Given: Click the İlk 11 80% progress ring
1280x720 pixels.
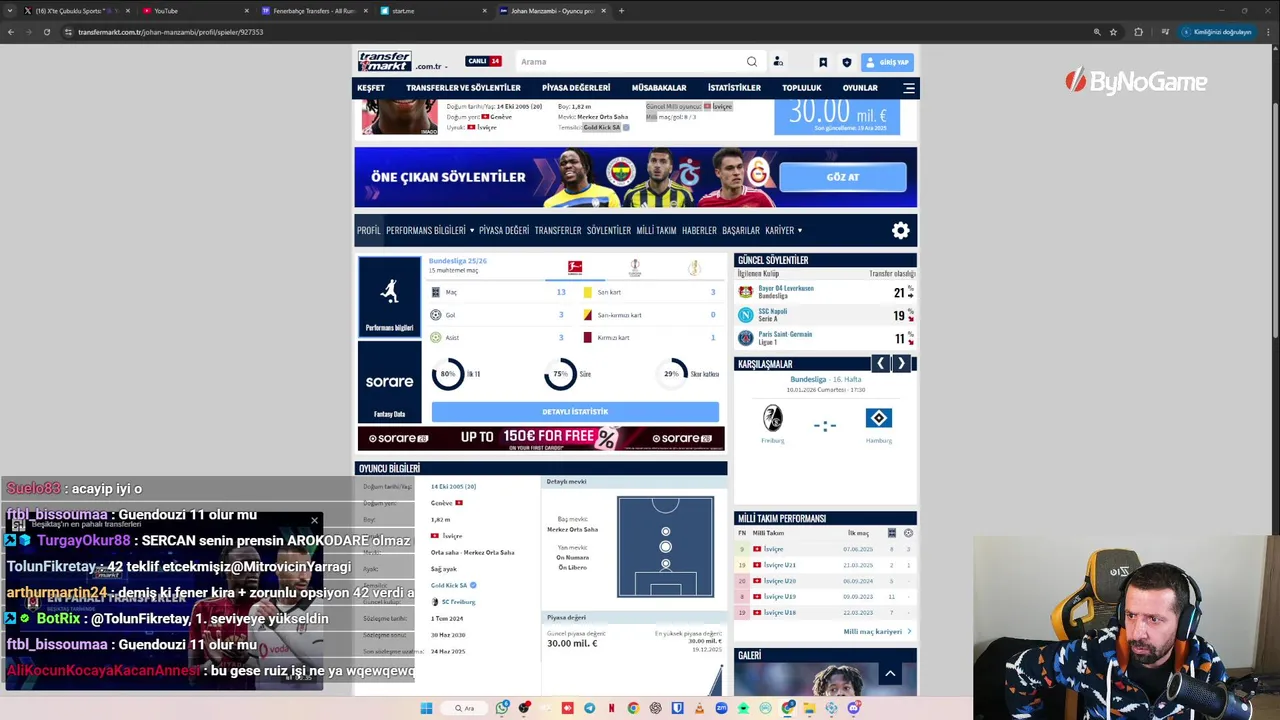Looking at the screenshot, I should (x=447, y=374).
